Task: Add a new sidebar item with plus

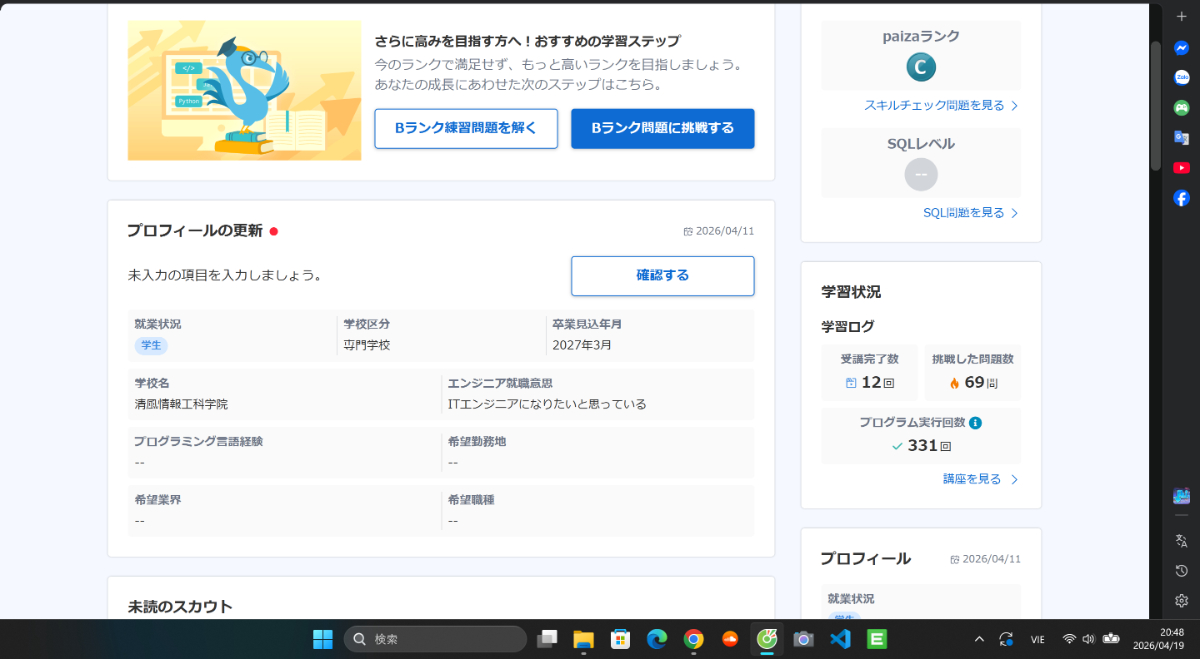Action: coord(1181,17)
